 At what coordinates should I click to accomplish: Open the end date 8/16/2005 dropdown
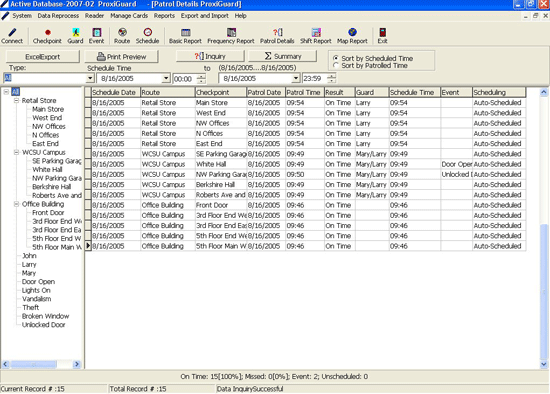click(x=296, y=78)
